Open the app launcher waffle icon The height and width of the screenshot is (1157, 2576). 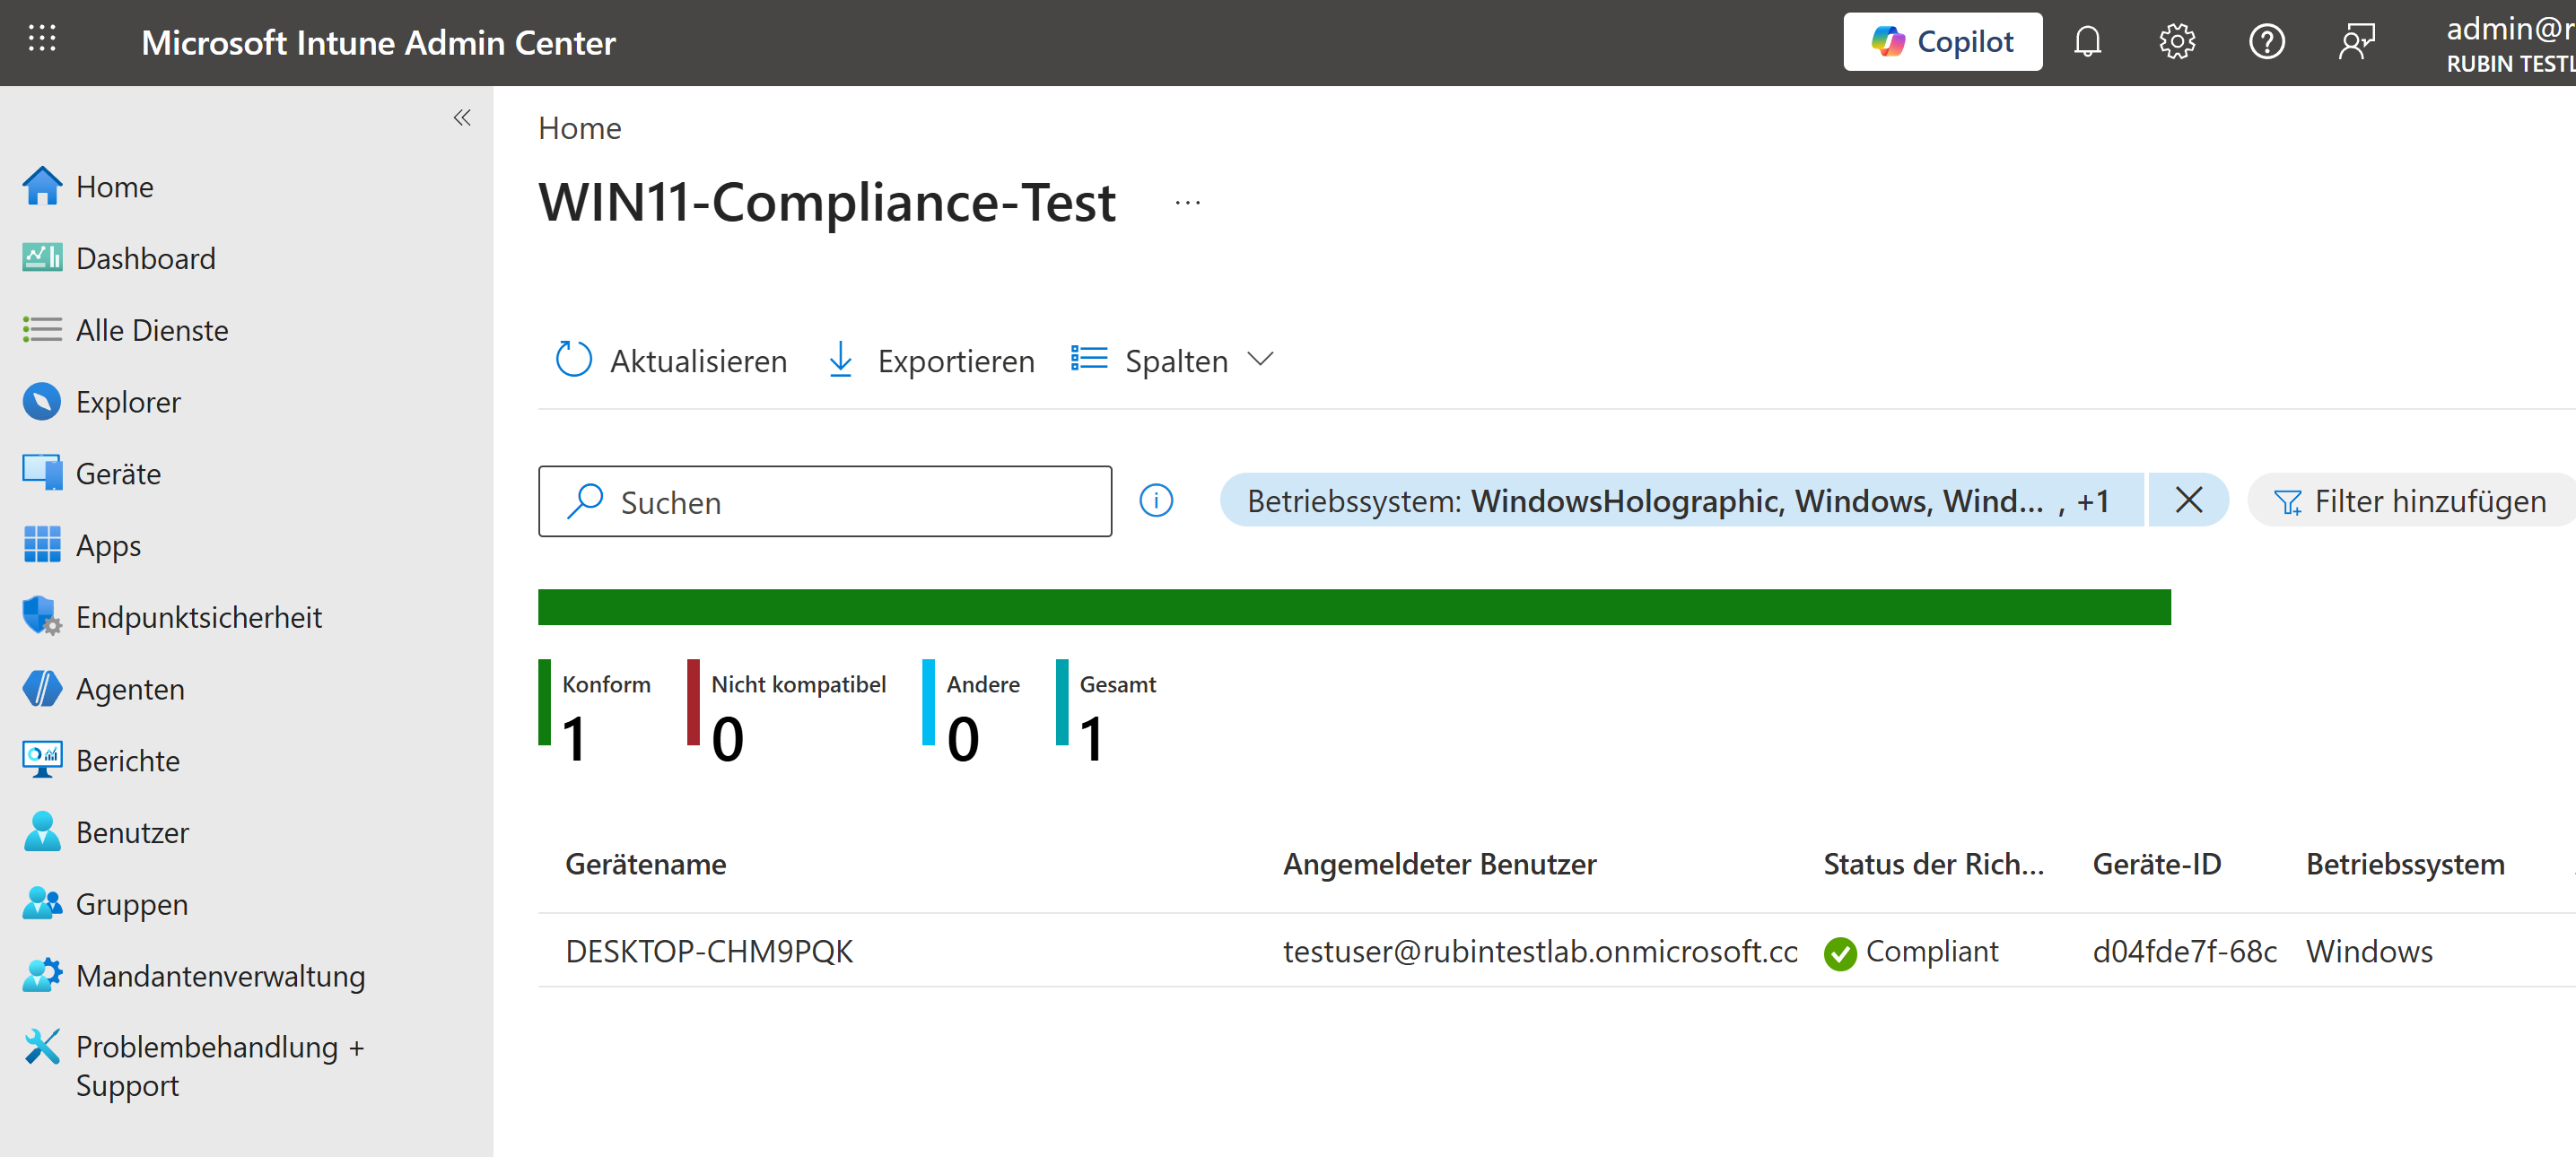(42, 40)
